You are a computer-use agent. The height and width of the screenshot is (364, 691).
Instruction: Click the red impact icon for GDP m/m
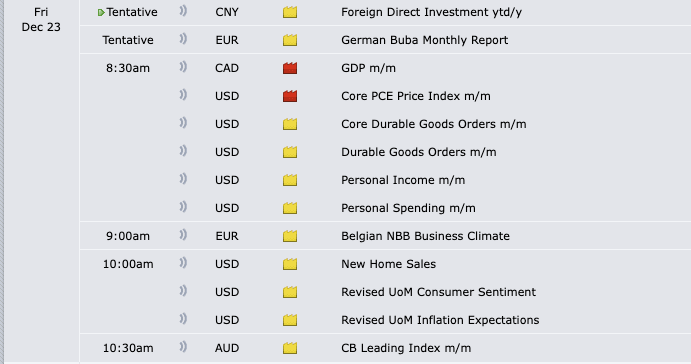[290, 68]
